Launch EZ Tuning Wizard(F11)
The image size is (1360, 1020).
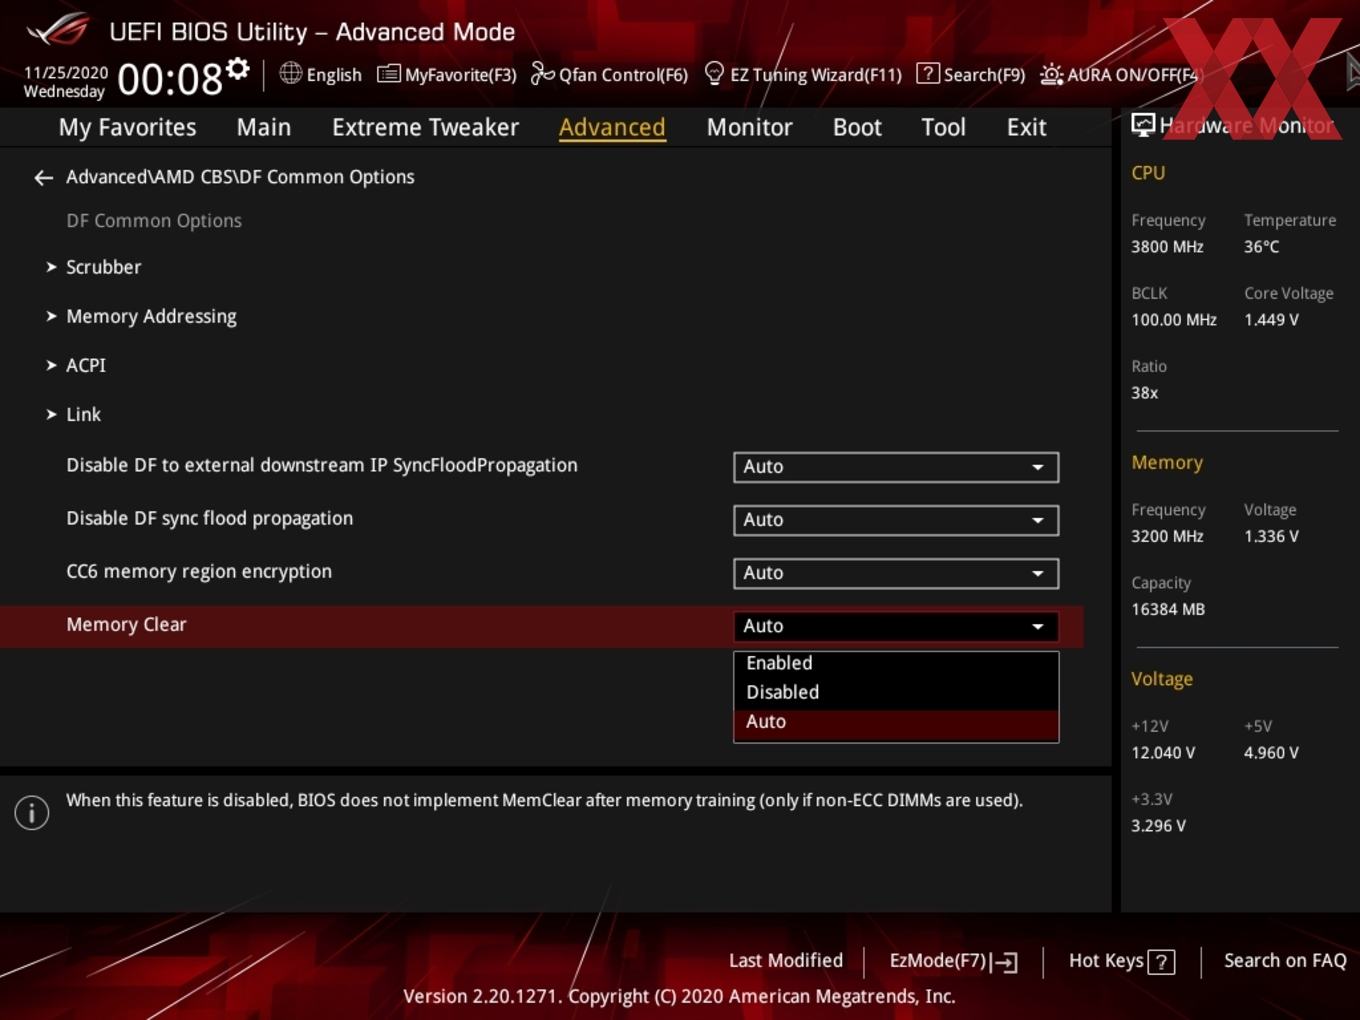click(x=803, y=74)
